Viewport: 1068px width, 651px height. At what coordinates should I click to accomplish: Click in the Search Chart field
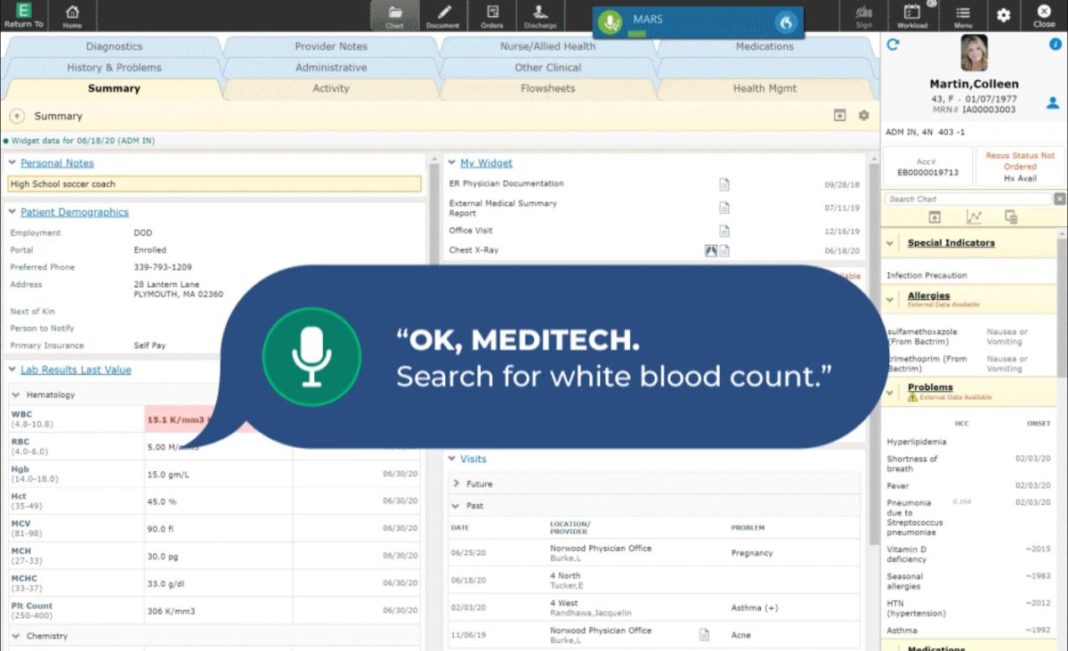pos(967,199)
